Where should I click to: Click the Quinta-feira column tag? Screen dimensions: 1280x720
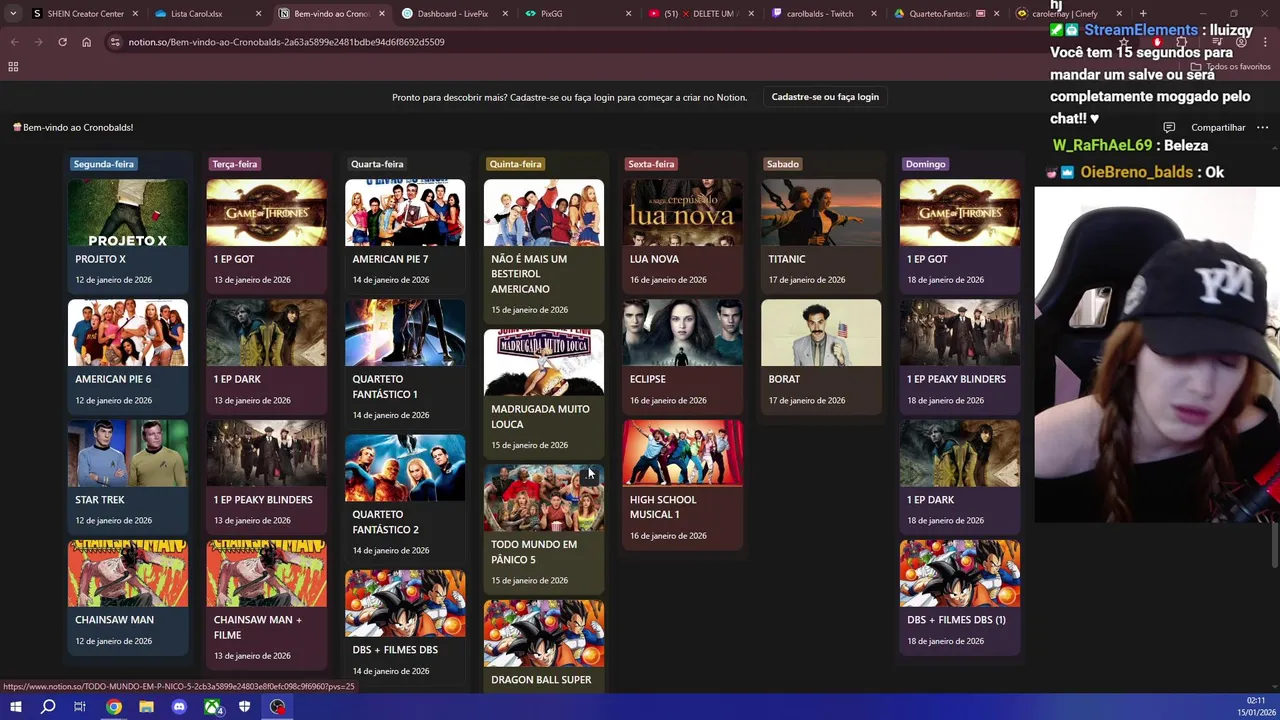point(516,164)
